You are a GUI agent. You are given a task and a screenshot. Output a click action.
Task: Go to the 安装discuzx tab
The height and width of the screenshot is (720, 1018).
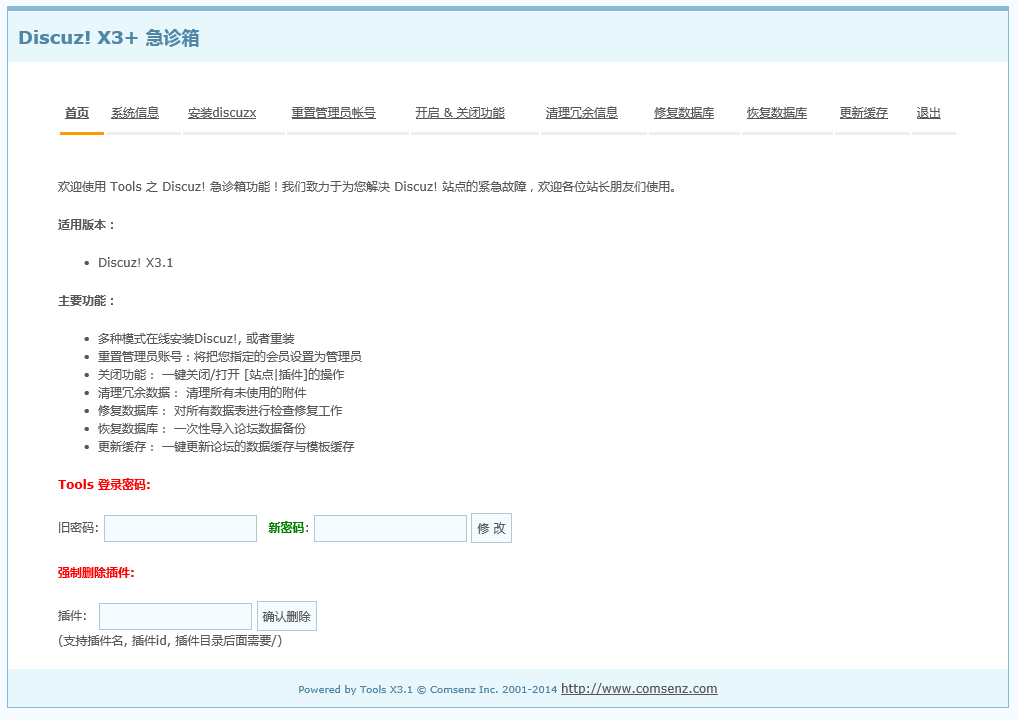coord(222,113)
